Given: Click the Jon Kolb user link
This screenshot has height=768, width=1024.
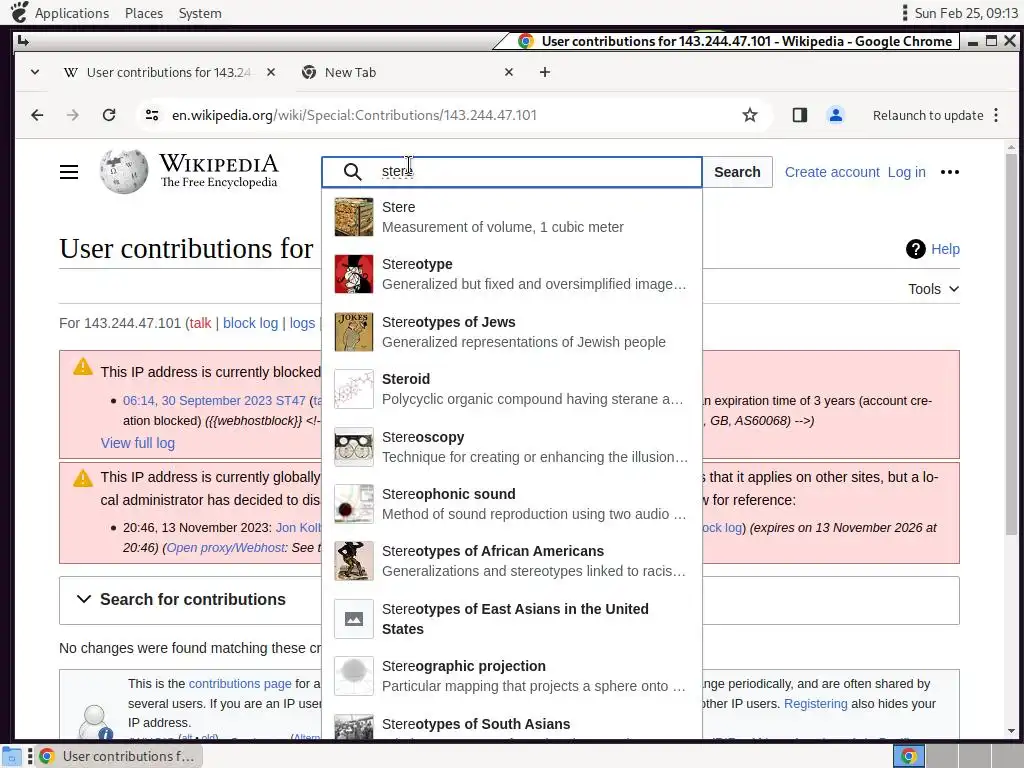Looking at the screenshot, I should tap(298, 528).
